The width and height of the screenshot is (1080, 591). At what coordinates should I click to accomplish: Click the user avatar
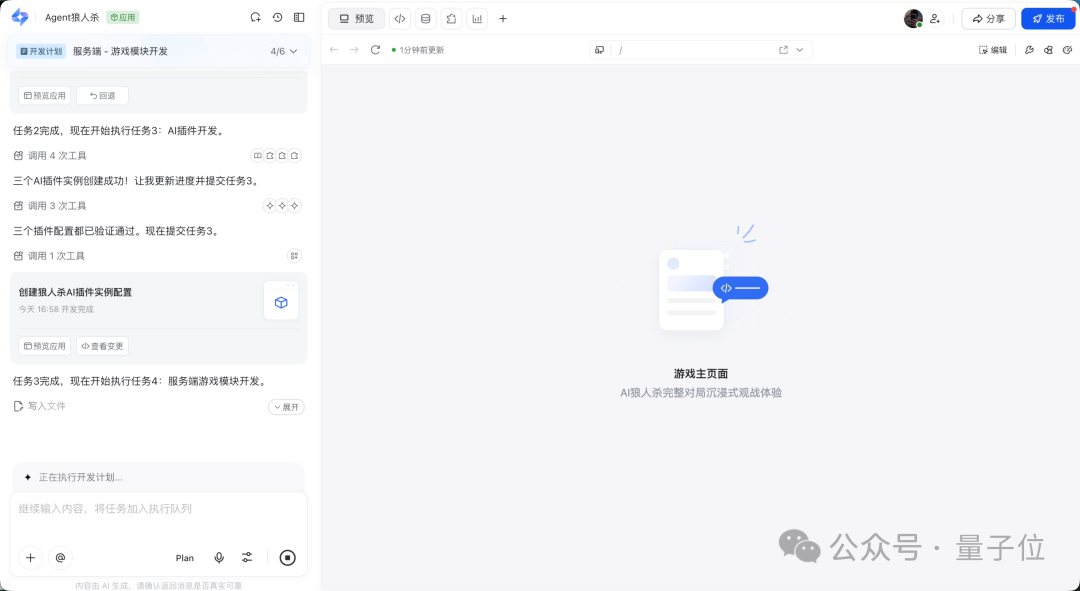click(x=913, y=19)
